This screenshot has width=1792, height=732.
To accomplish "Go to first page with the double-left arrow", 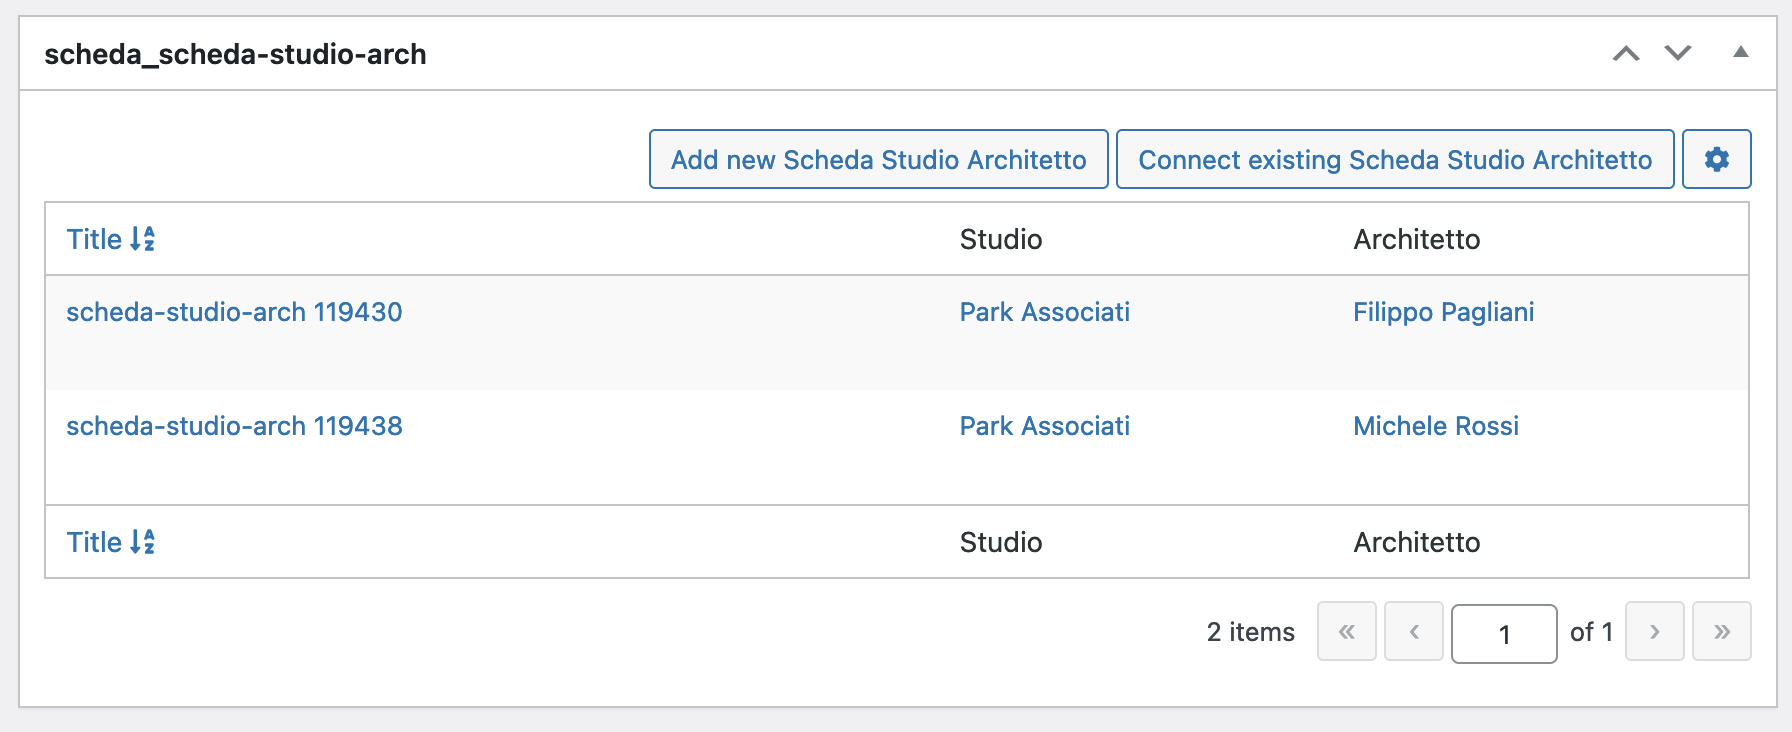I will point(1347,631).
